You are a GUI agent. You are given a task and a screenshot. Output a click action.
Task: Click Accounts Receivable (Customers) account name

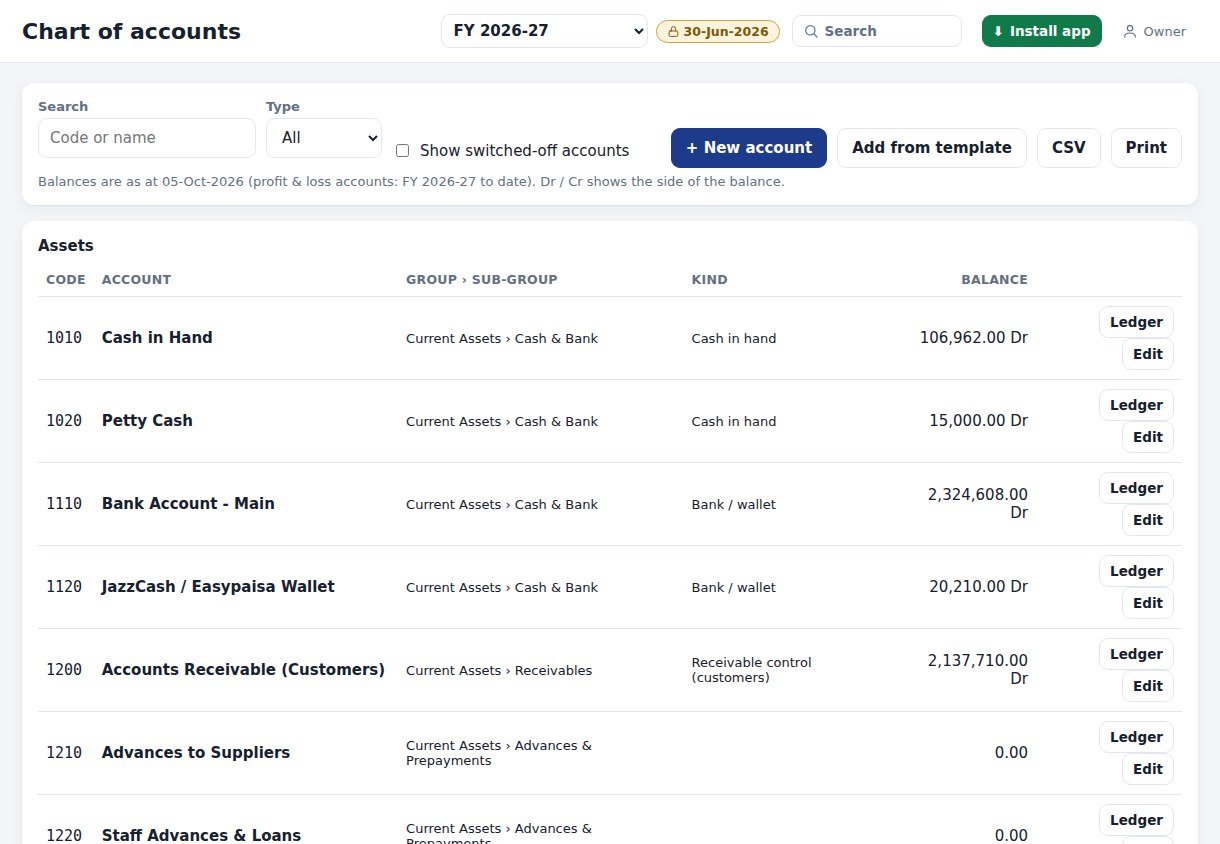point(243,670)
